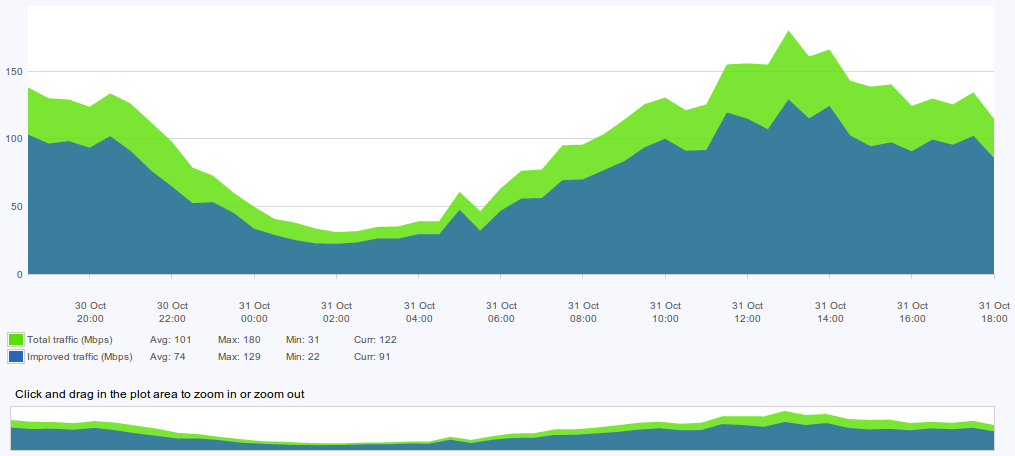Screen dimensions: 1015x456
Task: Click 'Max: 180' in Total traffic row
Action: point(239,339)
